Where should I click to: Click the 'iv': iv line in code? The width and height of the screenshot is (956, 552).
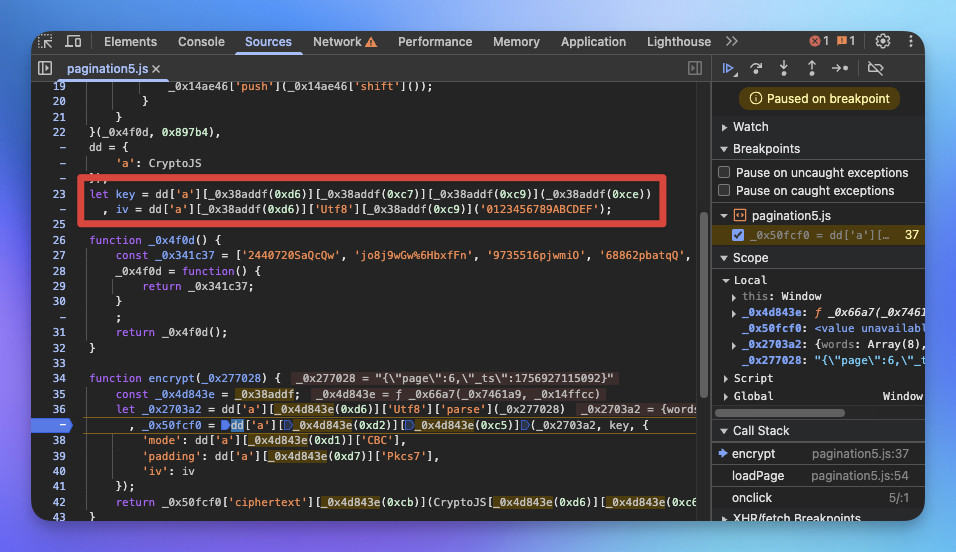pyautogui.click(x=169, y=471)
